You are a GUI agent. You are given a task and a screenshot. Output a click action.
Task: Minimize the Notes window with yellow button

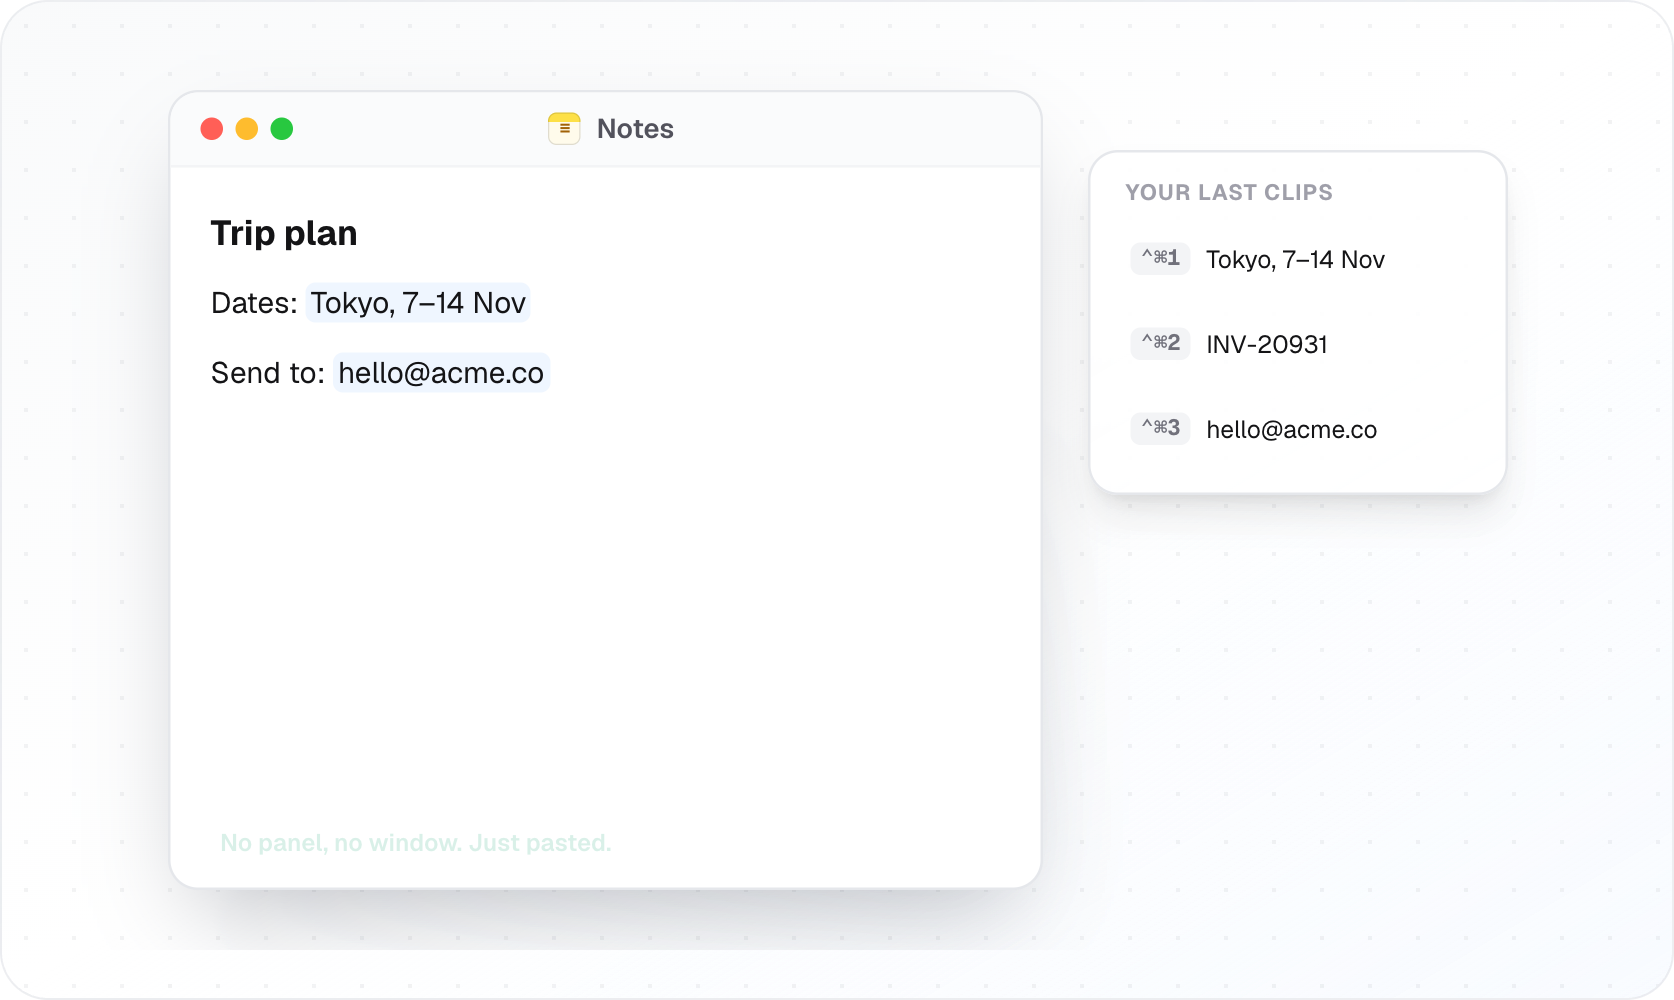coord(247,129)
